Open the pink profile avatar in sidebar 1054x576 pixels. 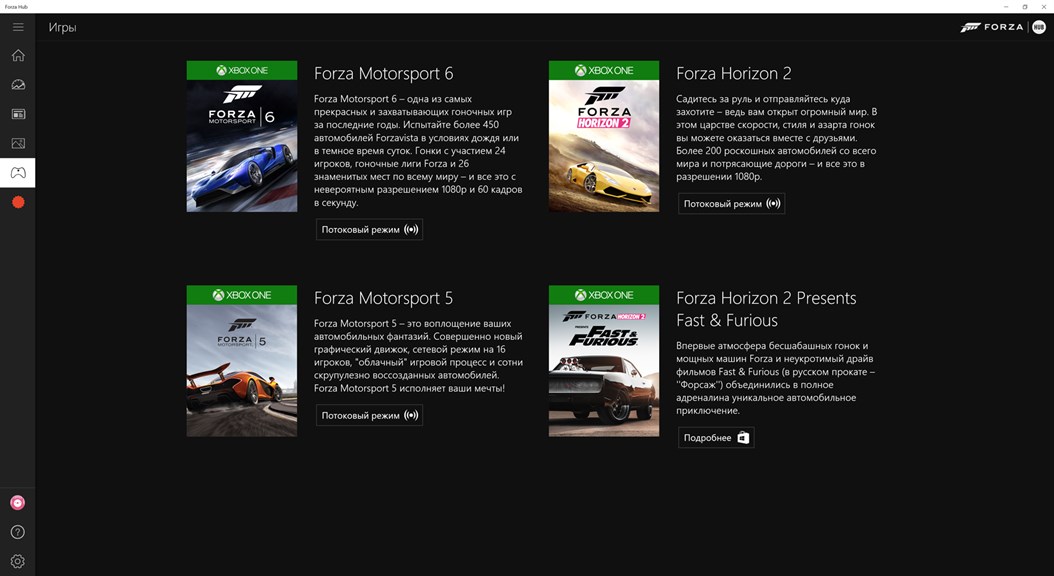[x=16, y=501]
